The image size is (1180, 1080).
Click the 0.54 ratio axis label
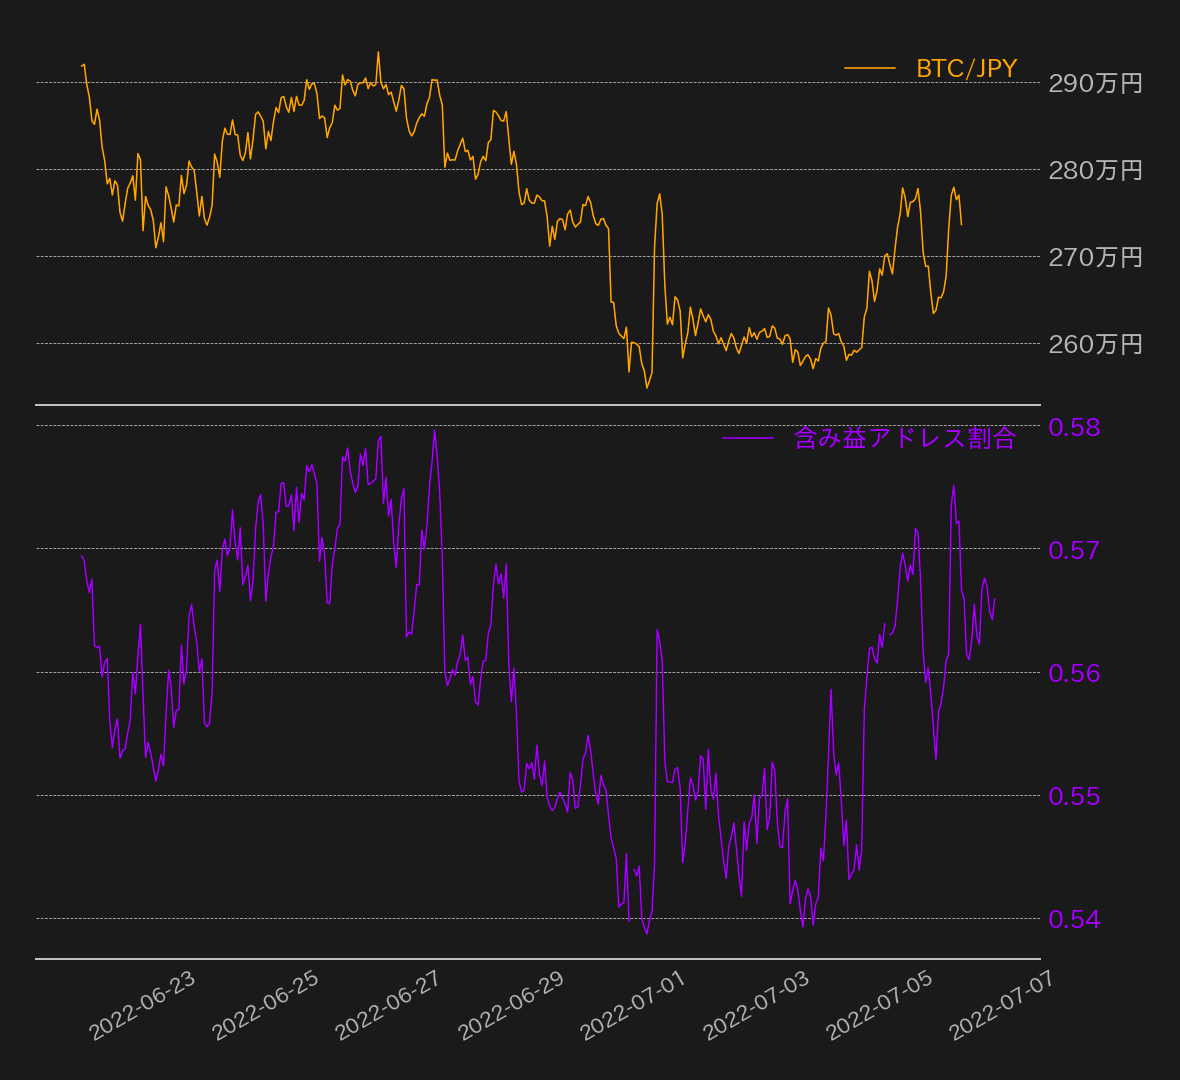pyautogui.click(x=1074, y=919)
